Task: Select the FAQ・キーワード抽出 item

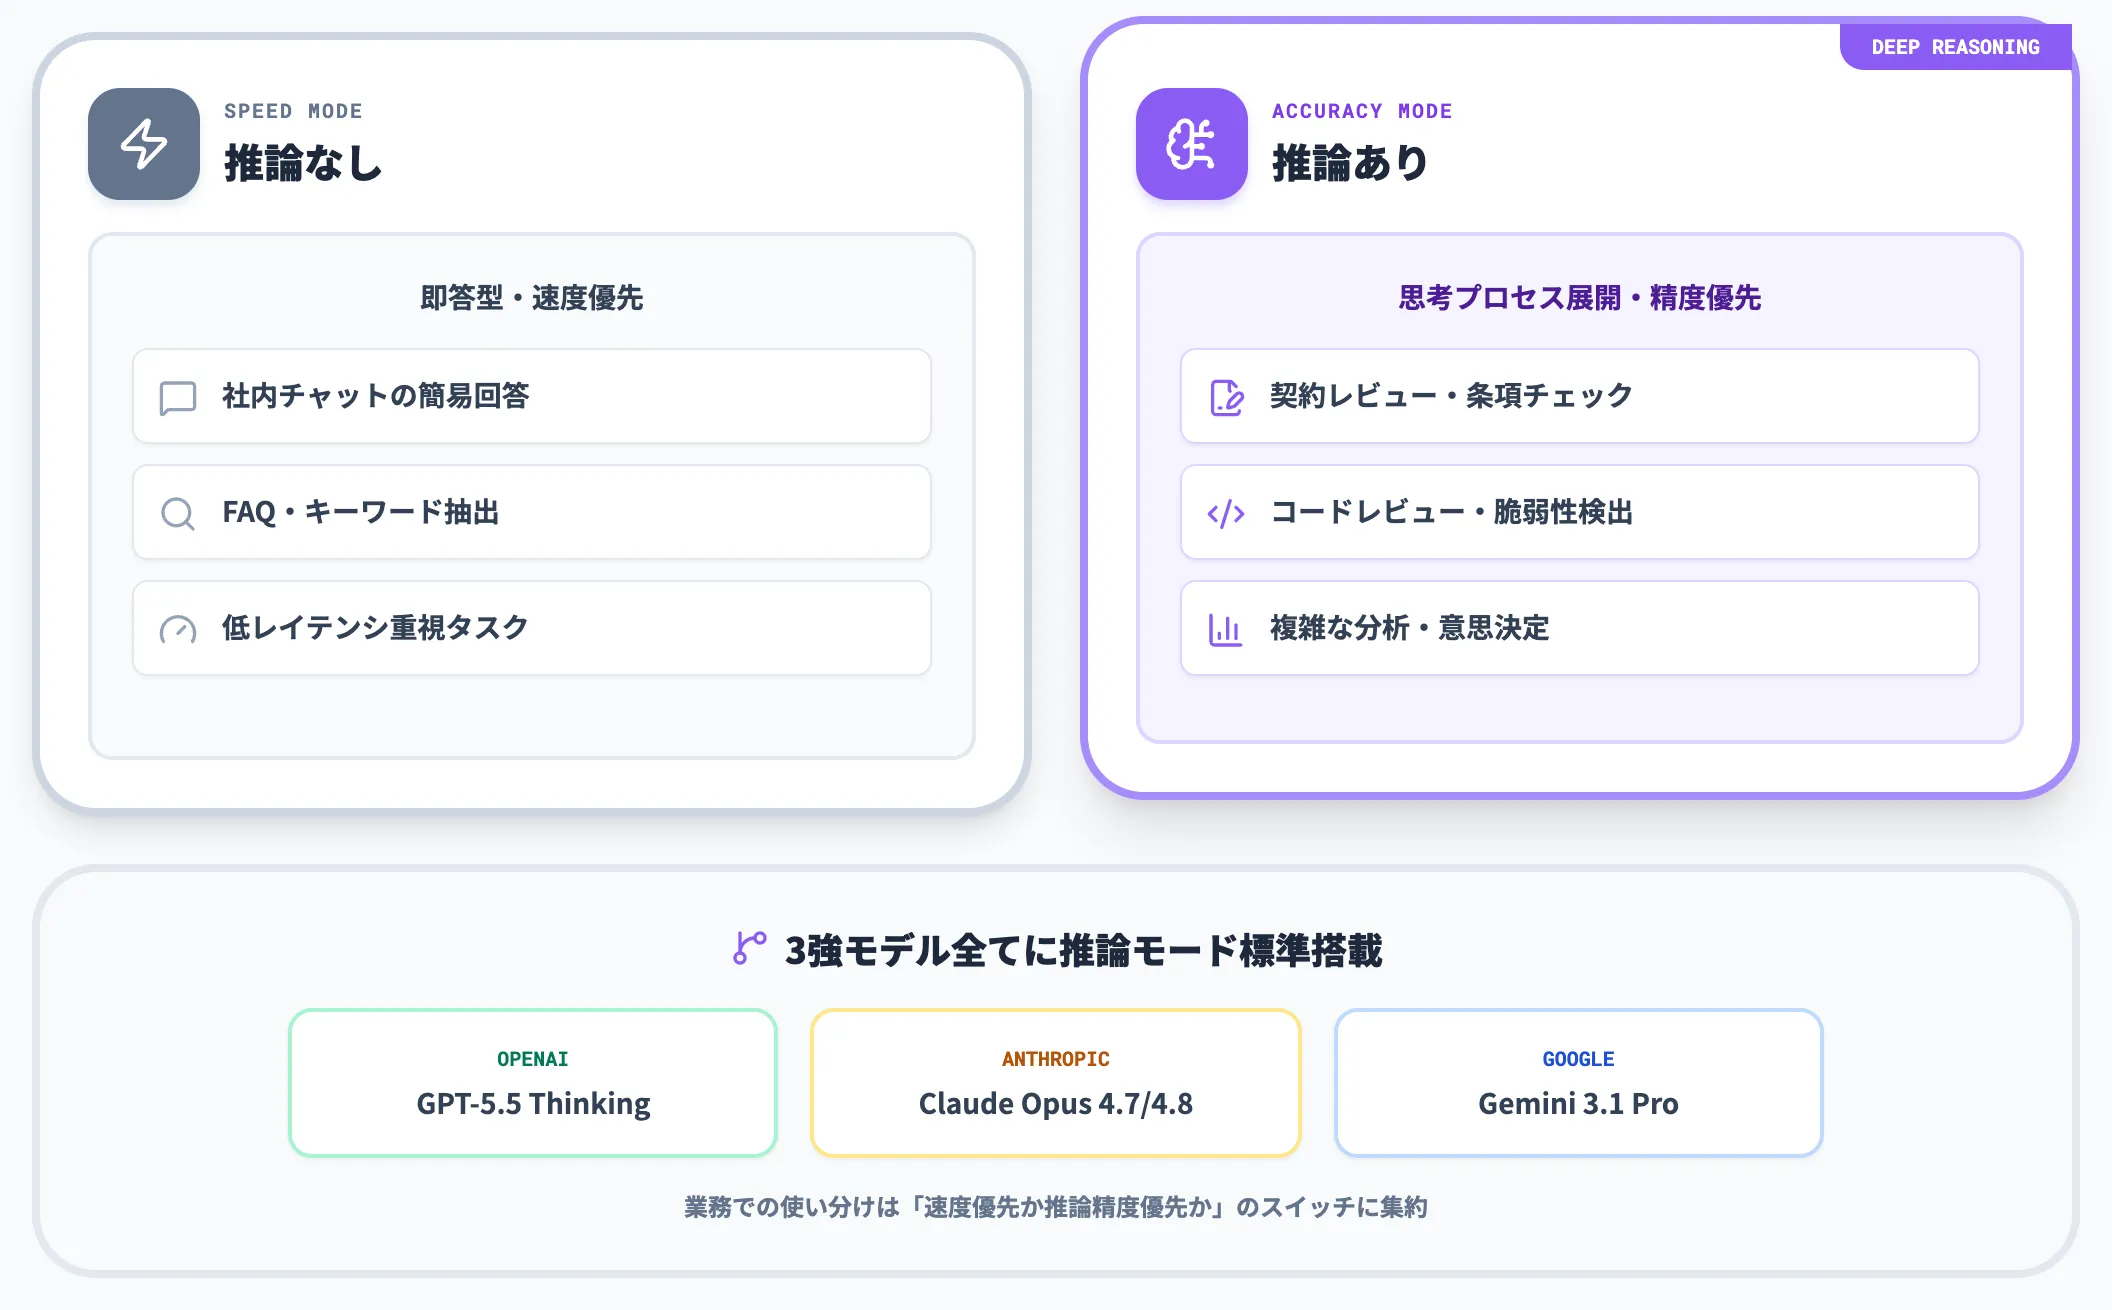Action: pos(532,512)
